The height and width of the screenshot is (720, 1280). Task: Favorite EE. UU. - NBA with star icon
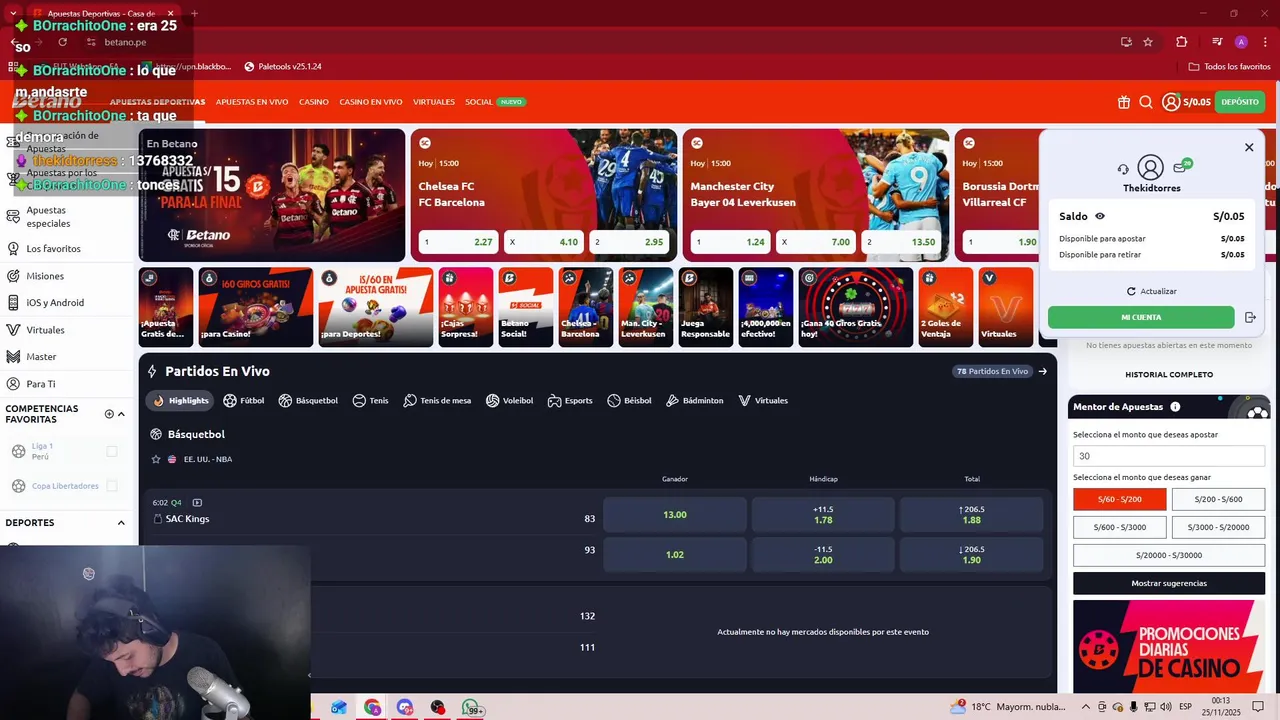(156, 459)
